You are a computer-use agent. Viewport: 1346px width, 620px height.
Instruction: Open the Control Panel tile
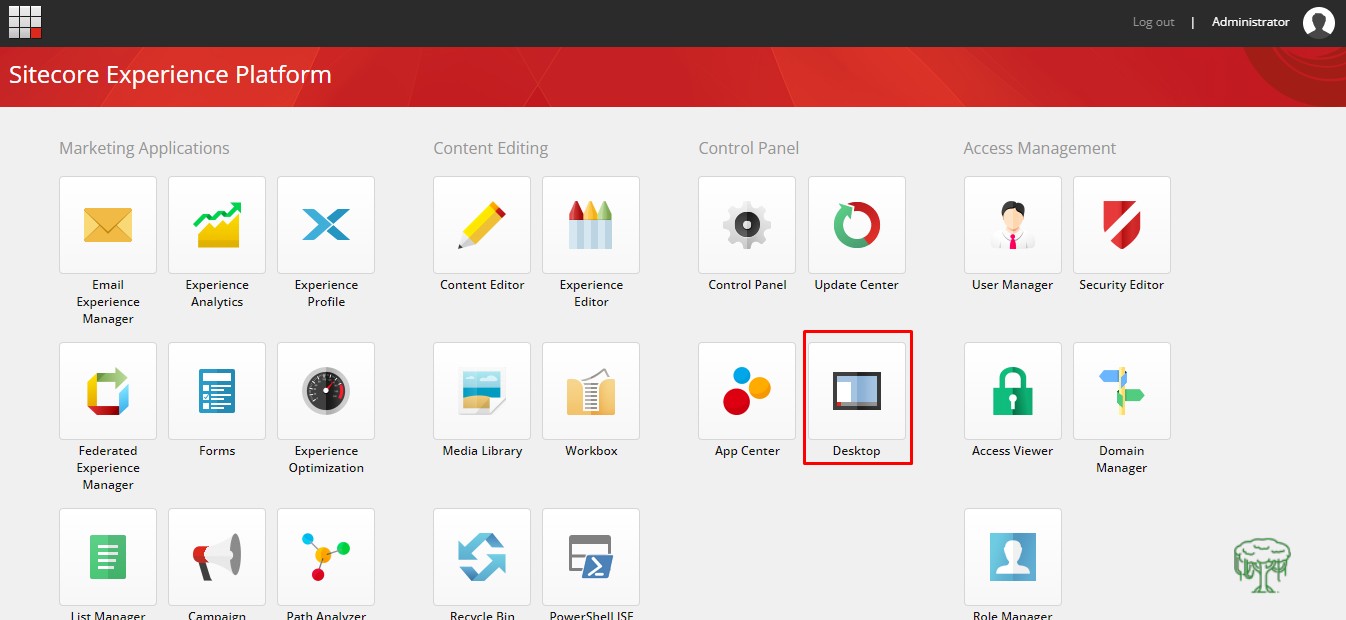[x=747, y=225]
